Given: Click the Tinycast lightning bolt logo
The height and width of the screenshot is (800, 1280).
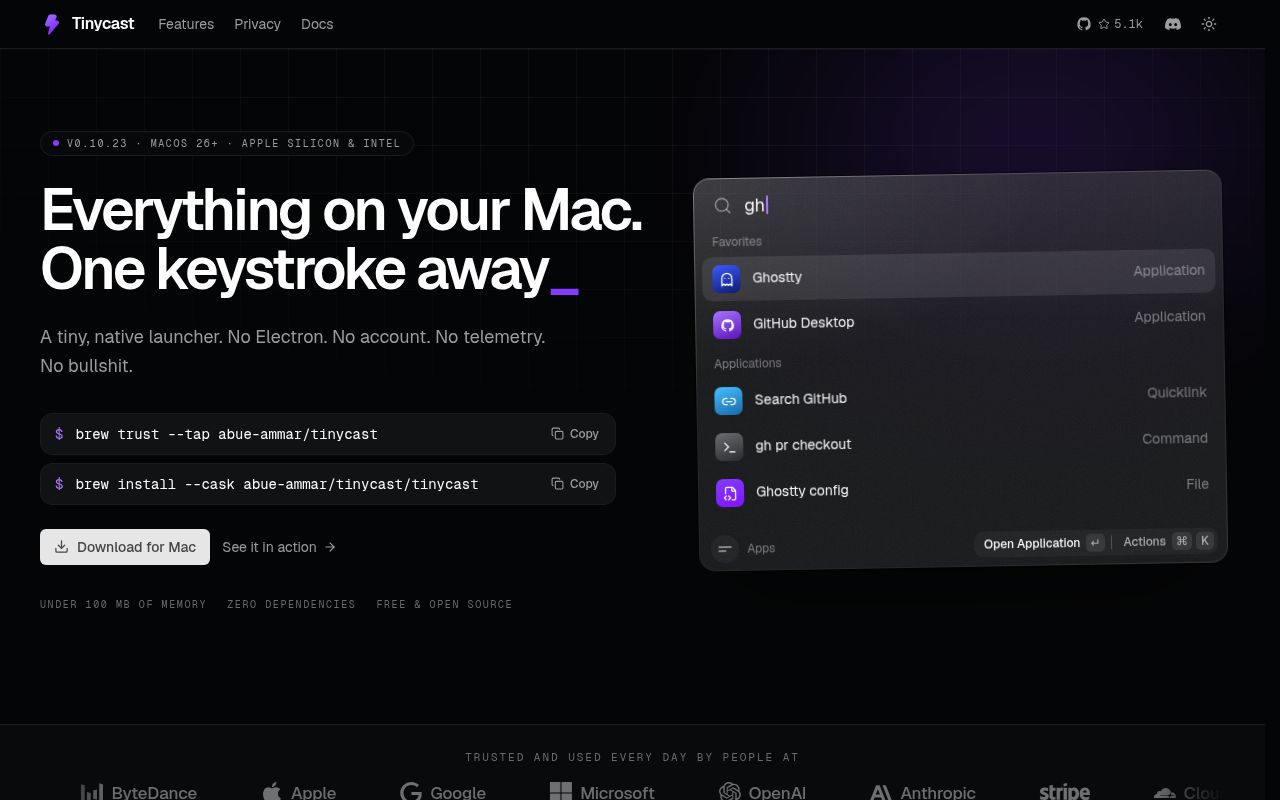Looking at the screenshot, I should click(52, 24).
